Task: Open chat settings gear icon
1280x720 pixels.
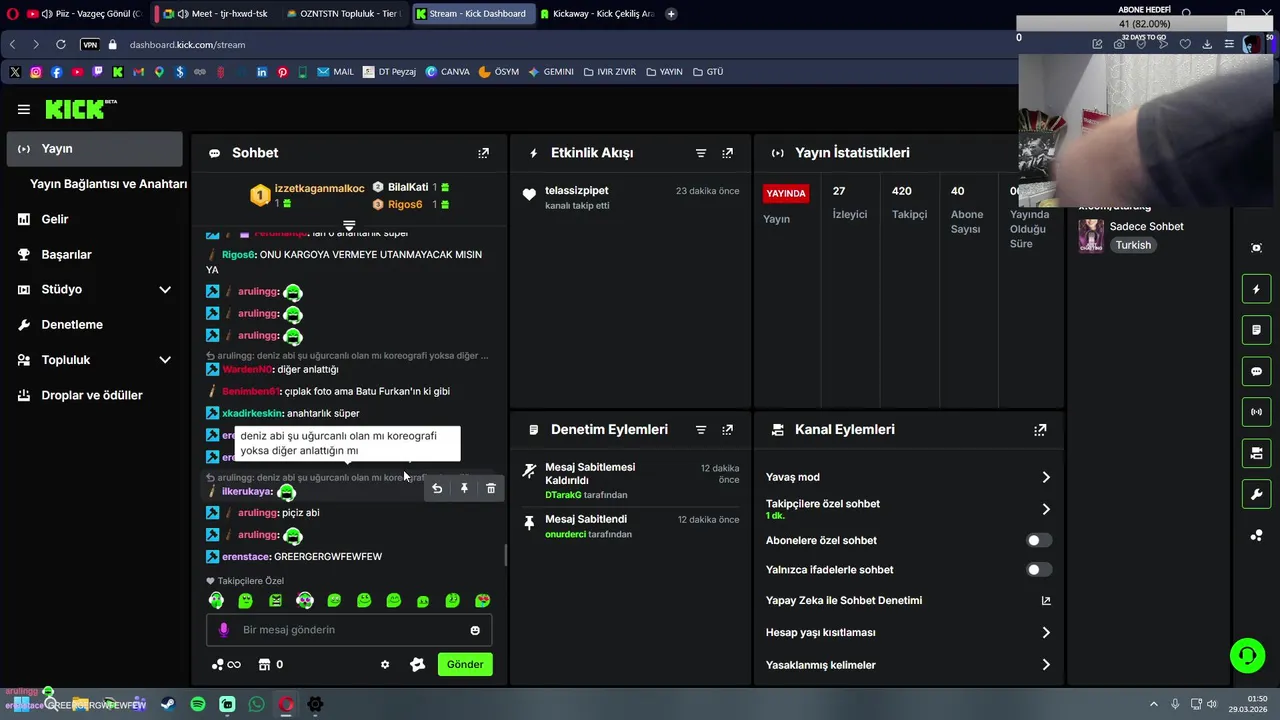Action: click(x=385, y=664)
